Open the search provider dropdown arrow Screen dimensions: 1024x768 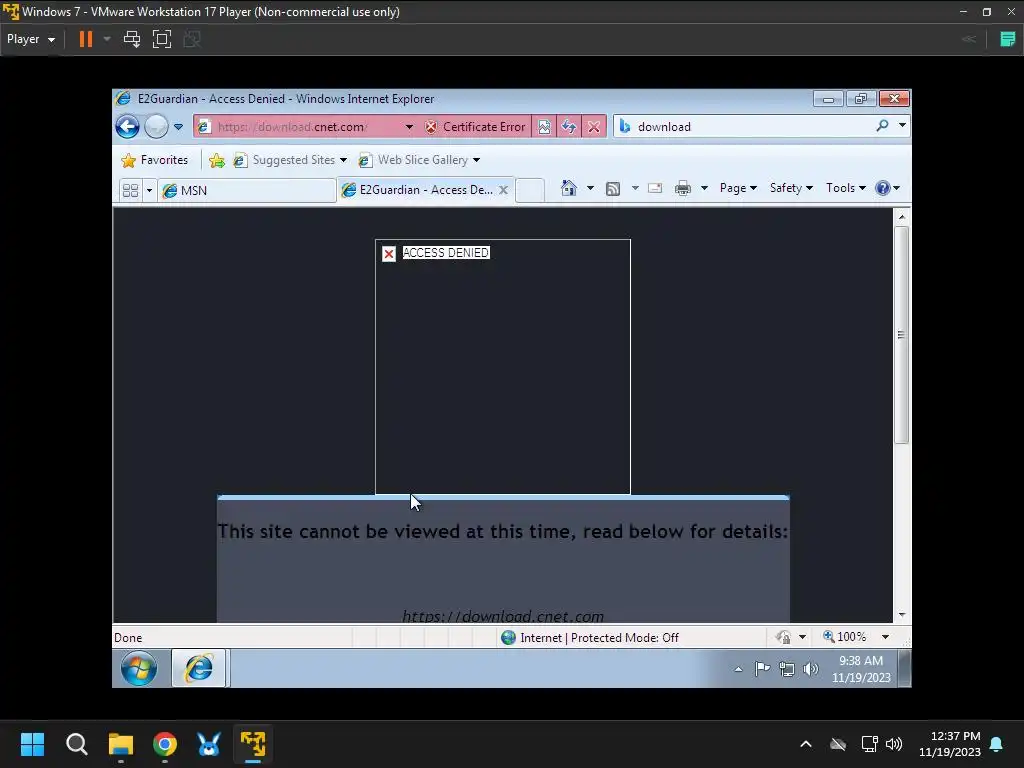tap(903, 125)
